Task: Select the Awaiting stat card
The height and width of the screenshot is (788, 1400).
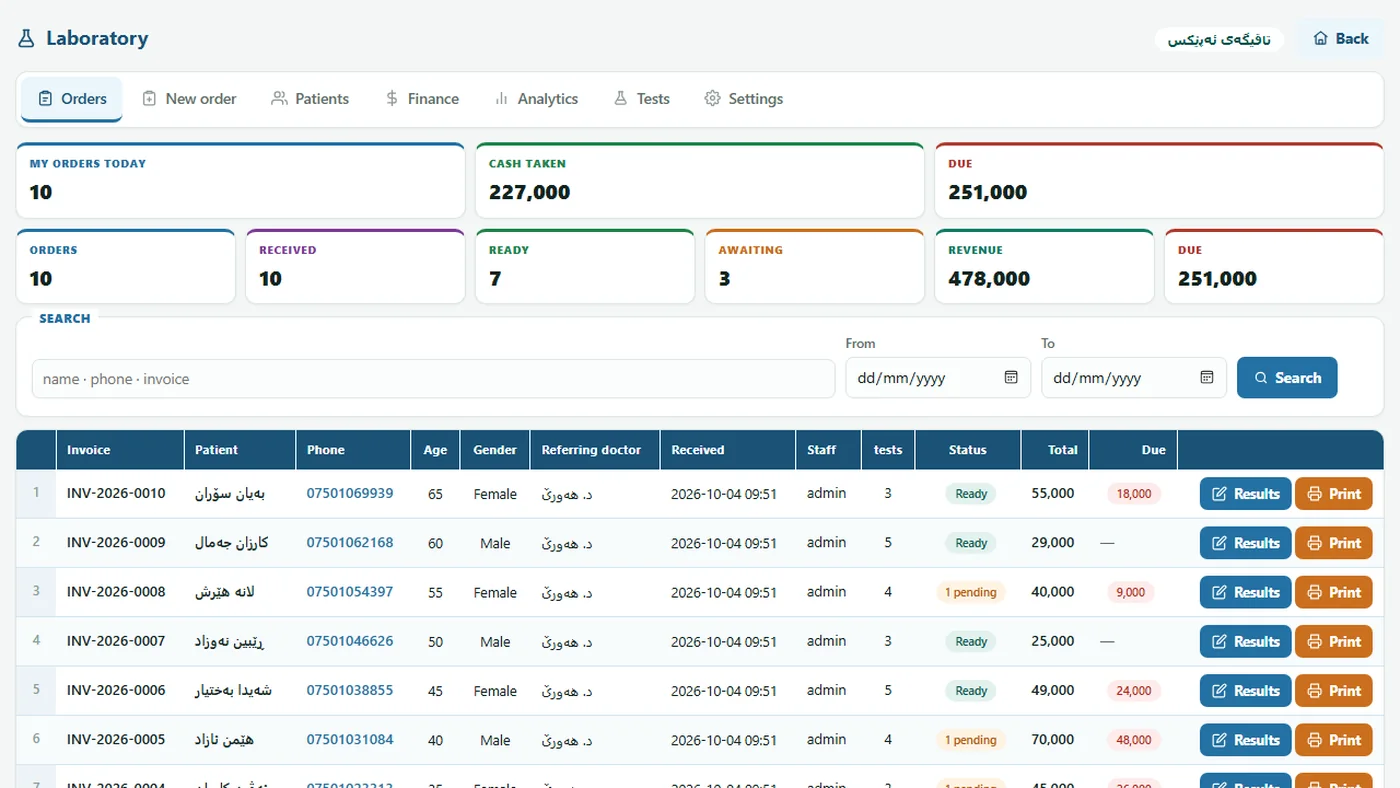Action: pyautogui.click(x=814, y=266)
